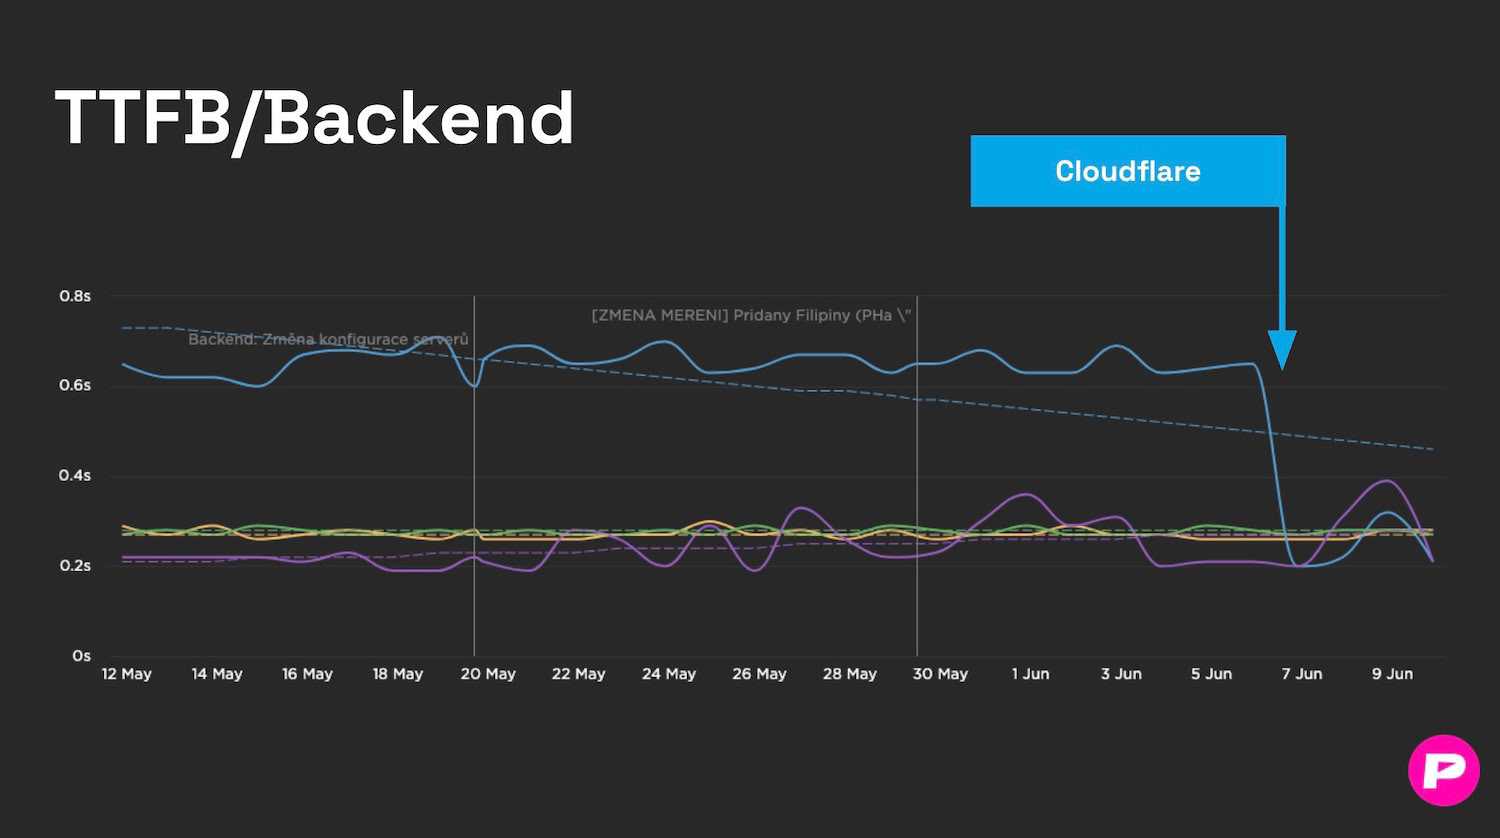This screenshot has width=1500, height=838.
Task: Click the 12 May axis label
Action: click(x=126, y=673)
